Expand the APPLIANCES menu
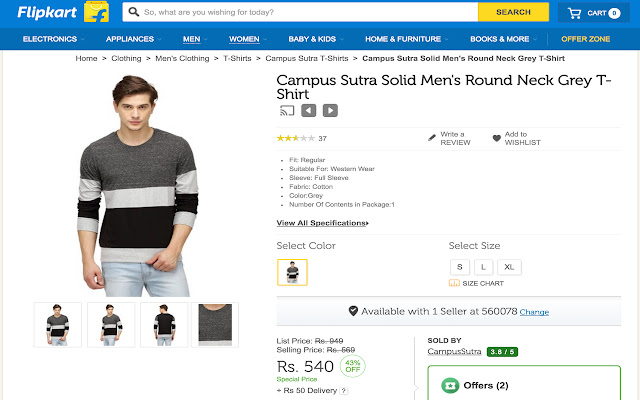Image resolution: width=640 pixels, height=400 pixels. [x=133, y=39]
